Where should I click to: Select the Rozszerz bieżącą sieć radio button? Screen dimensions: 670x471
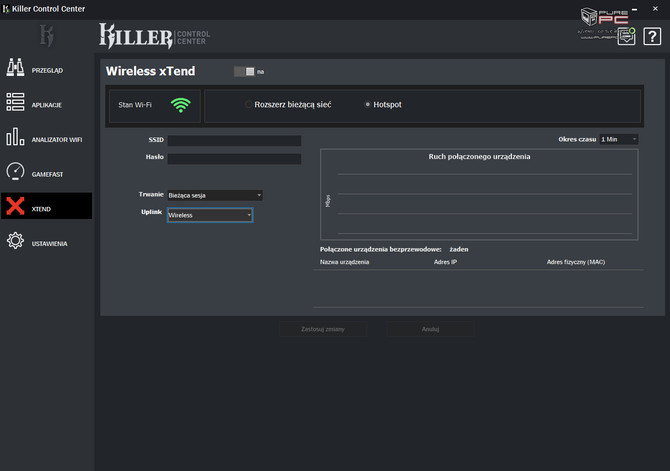(248, 105)
